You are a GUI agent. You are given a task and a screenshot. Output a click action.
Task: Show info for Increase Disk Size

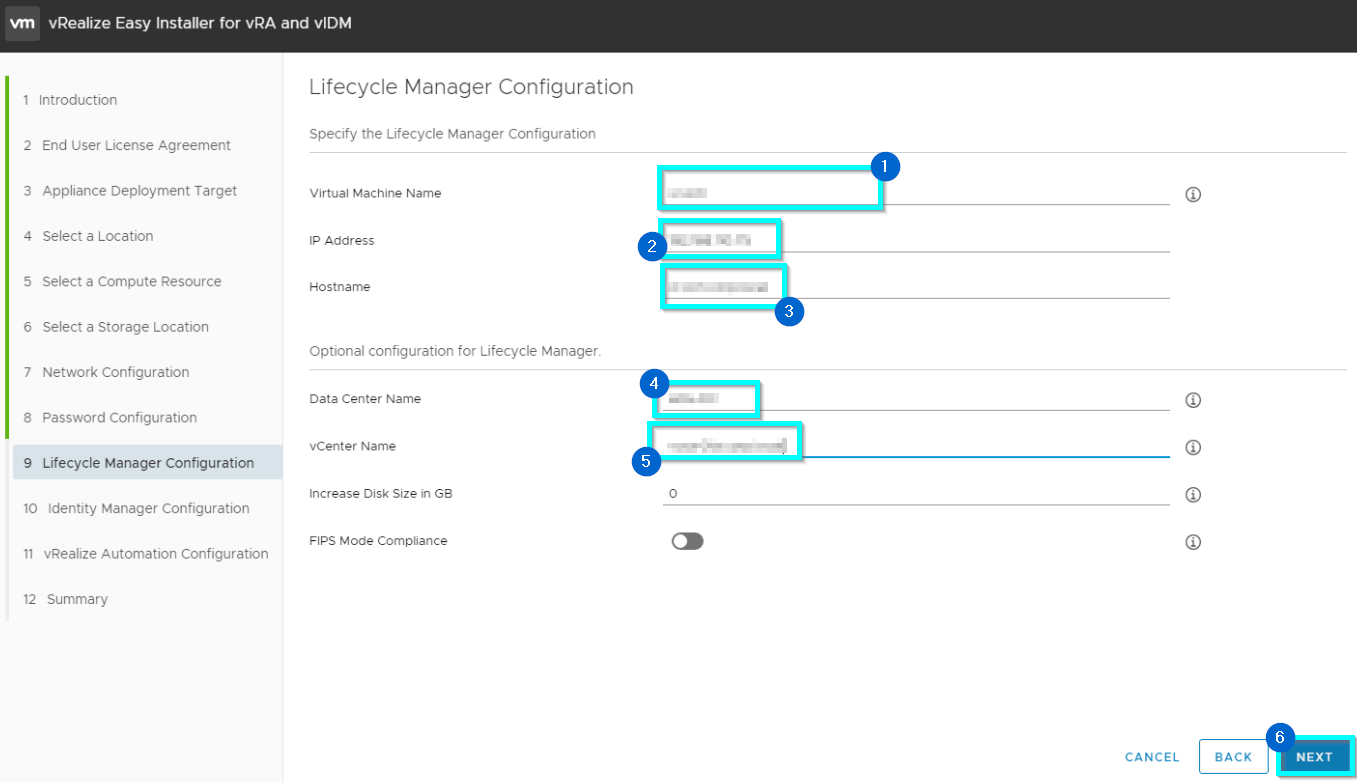[x=1192, y=494]
